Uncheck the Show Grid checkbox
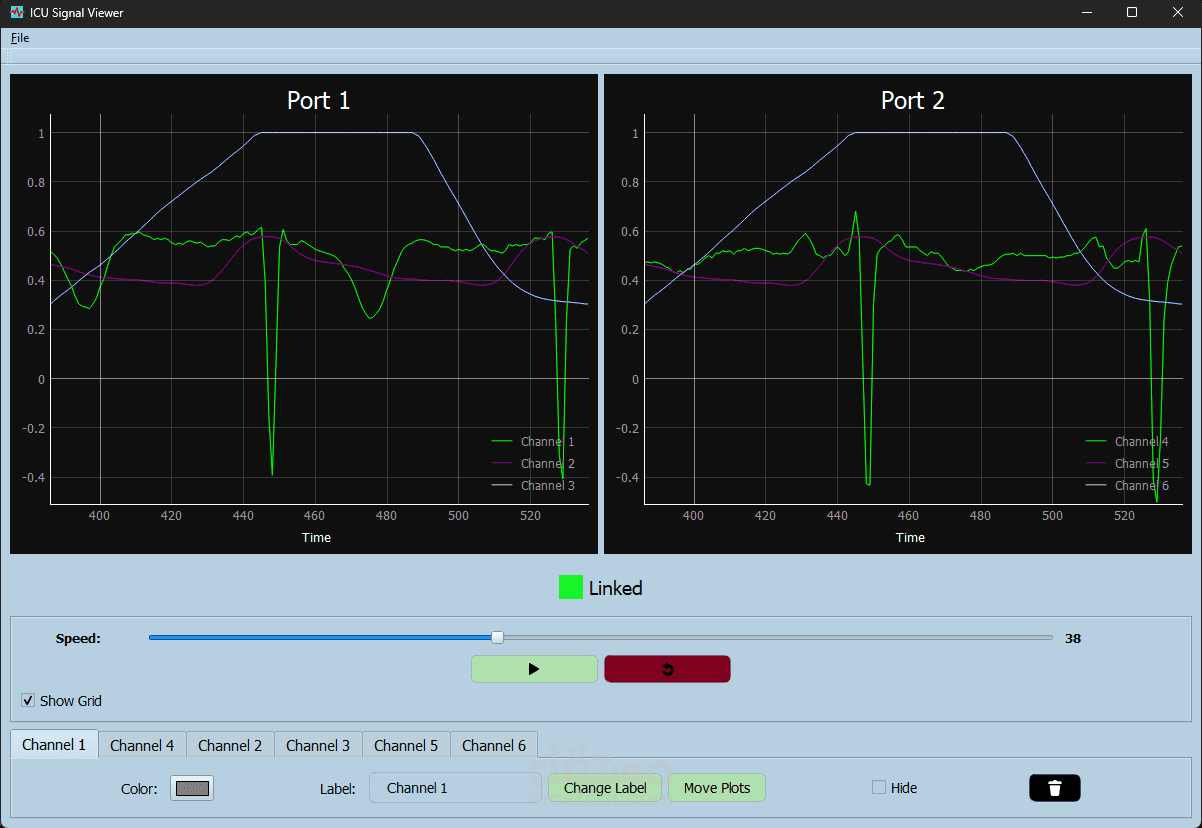 (x=28, y=700)
